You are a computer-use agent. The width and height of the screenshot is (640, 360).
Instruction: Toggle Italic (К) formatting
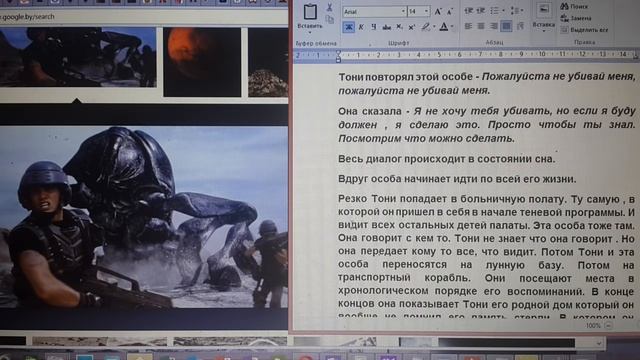click(361, 27)
